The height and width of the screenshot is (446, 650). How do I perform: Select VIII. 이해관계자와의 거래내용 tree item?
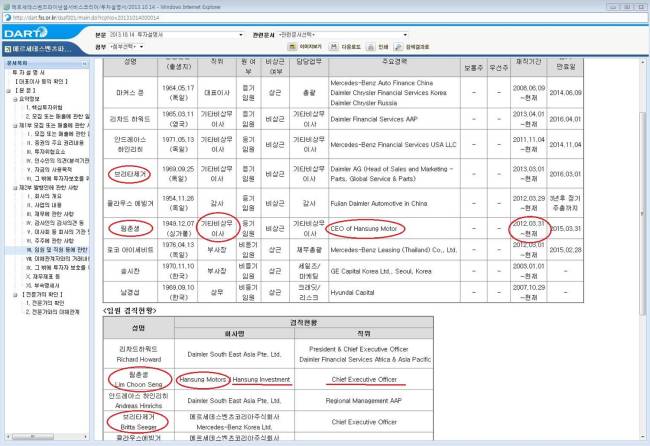57,259
